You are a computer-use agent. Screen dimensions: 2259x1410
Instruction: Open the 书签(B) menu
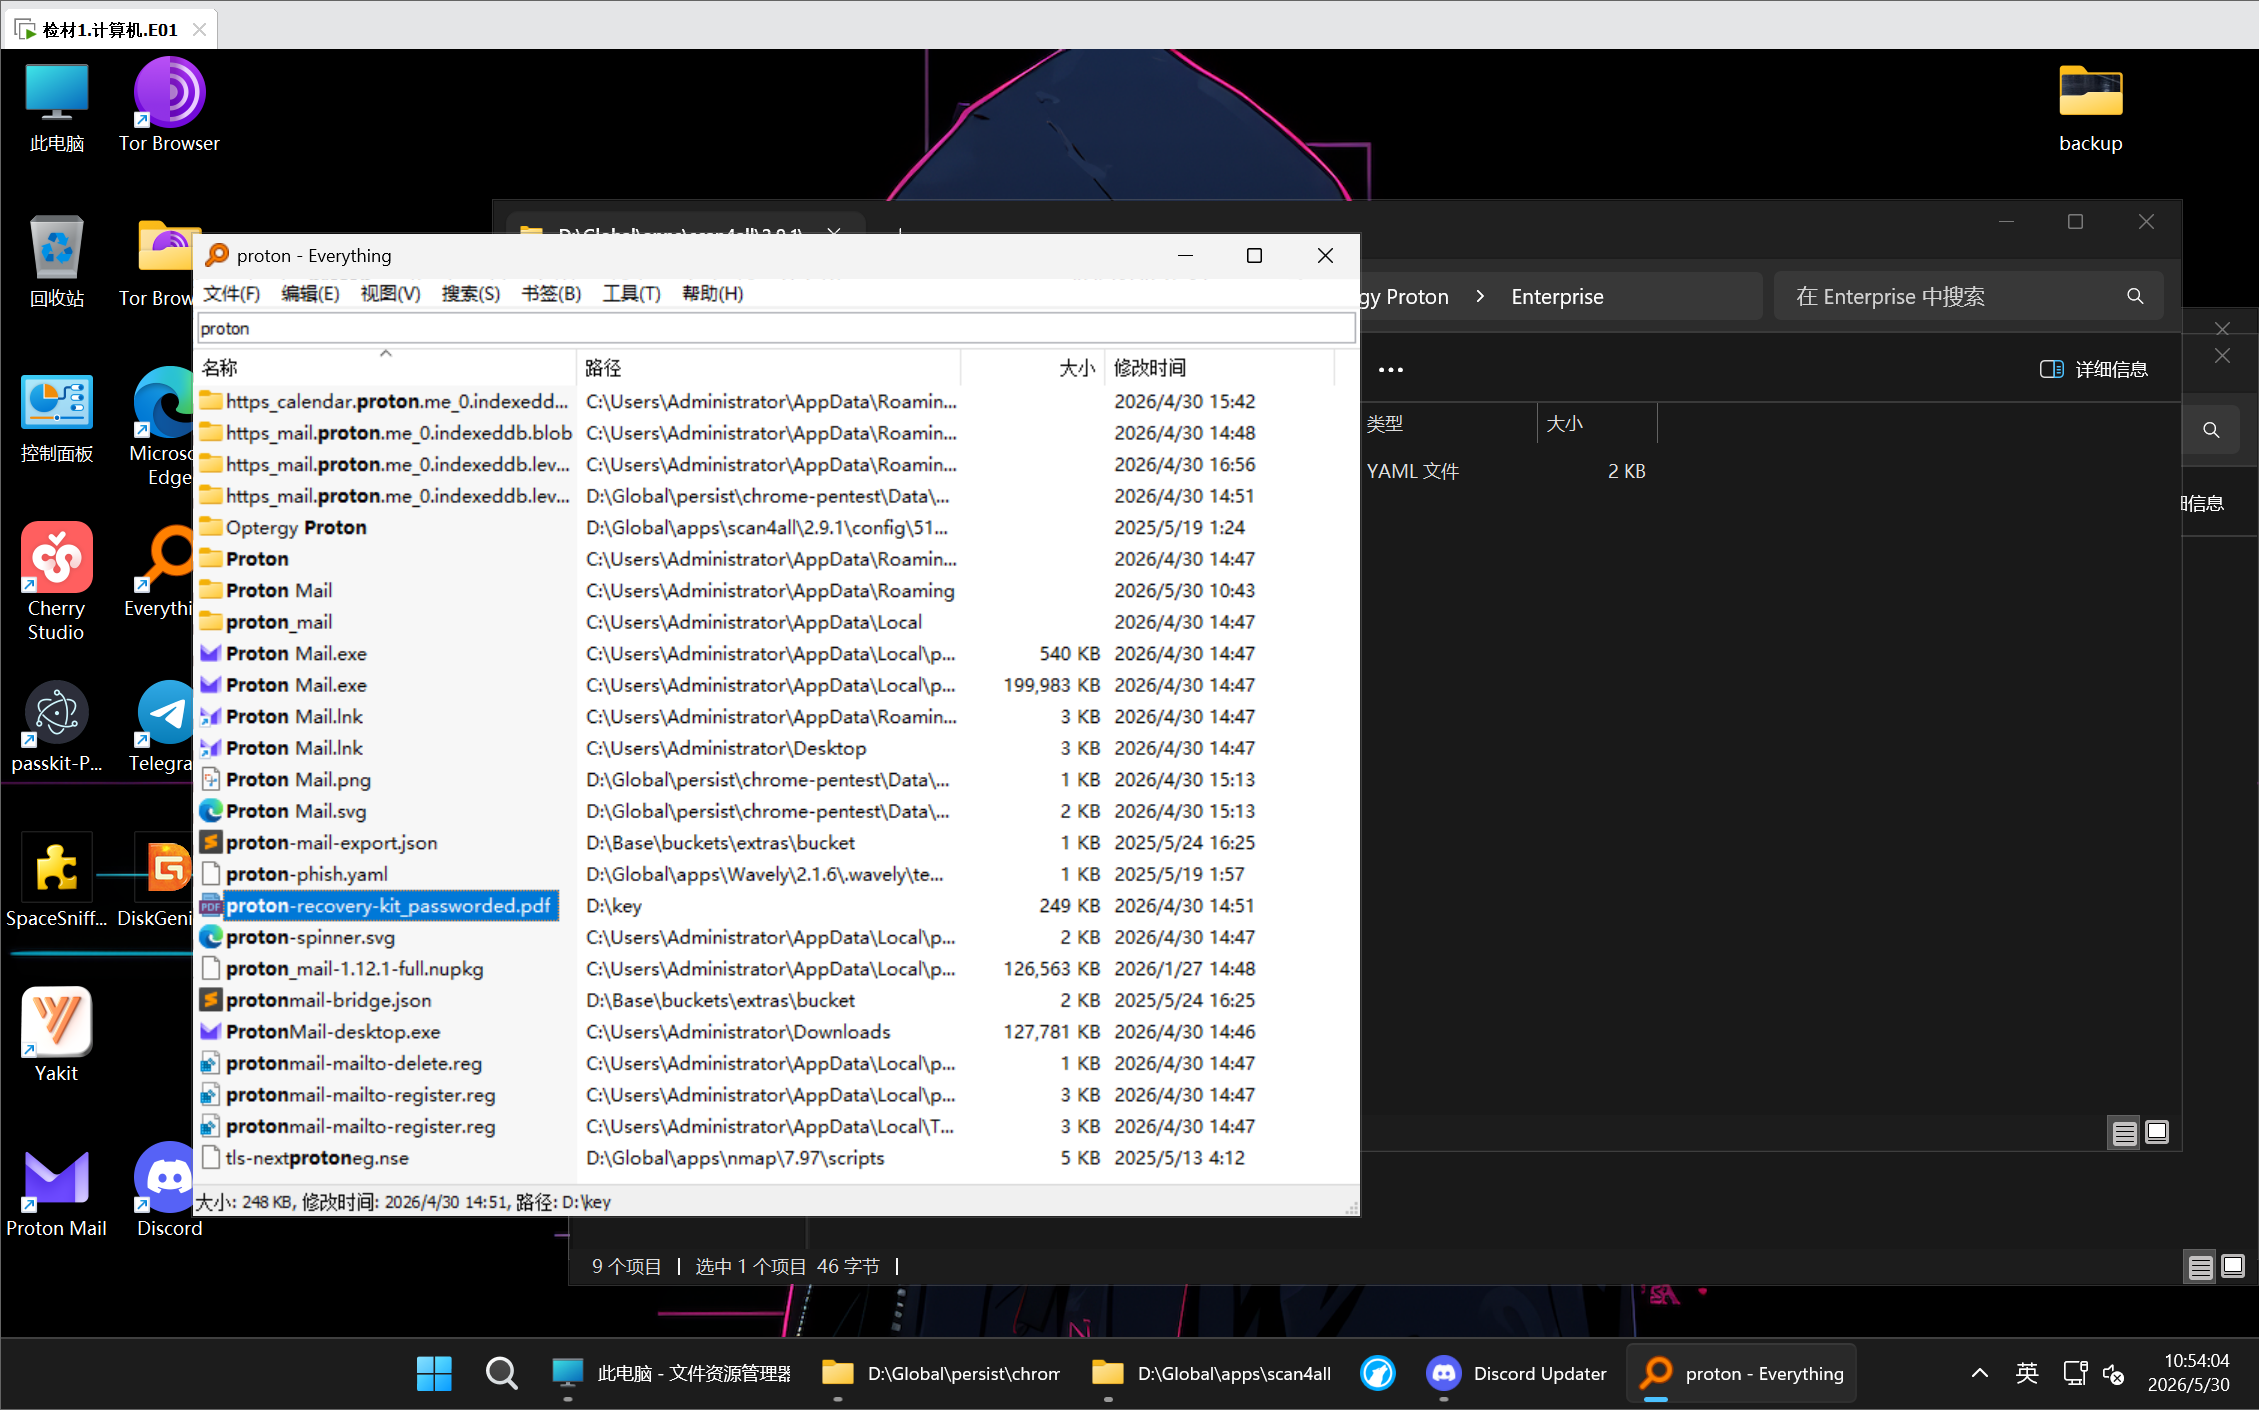tap(551, 293)
